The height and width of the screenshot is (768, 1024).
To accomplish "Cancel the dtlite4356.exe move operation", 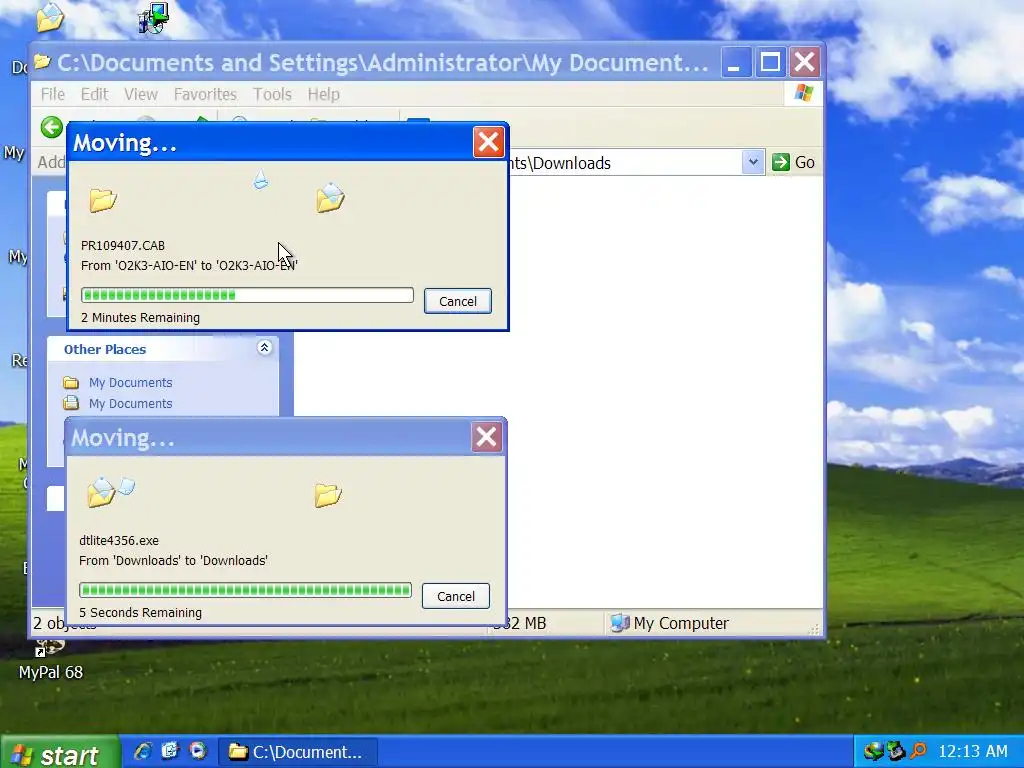I will 455,596.
